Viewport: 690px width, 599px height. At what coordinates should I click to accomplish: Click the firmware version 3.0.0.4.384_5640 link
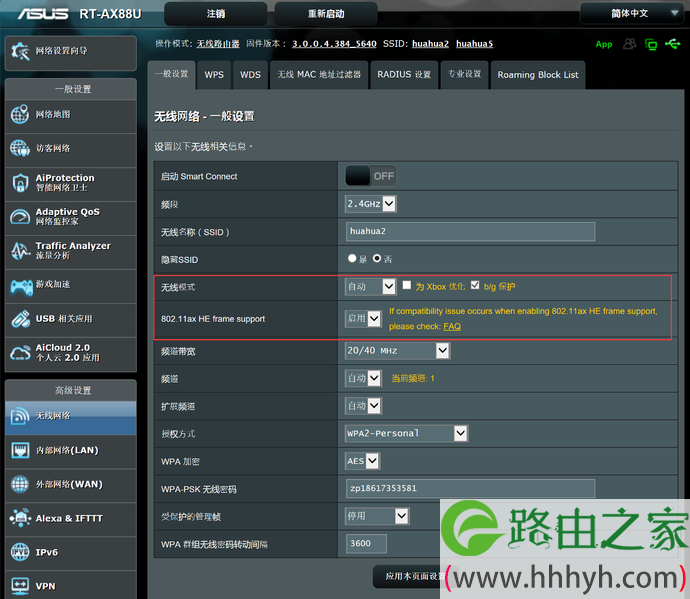tap(334, 44)
